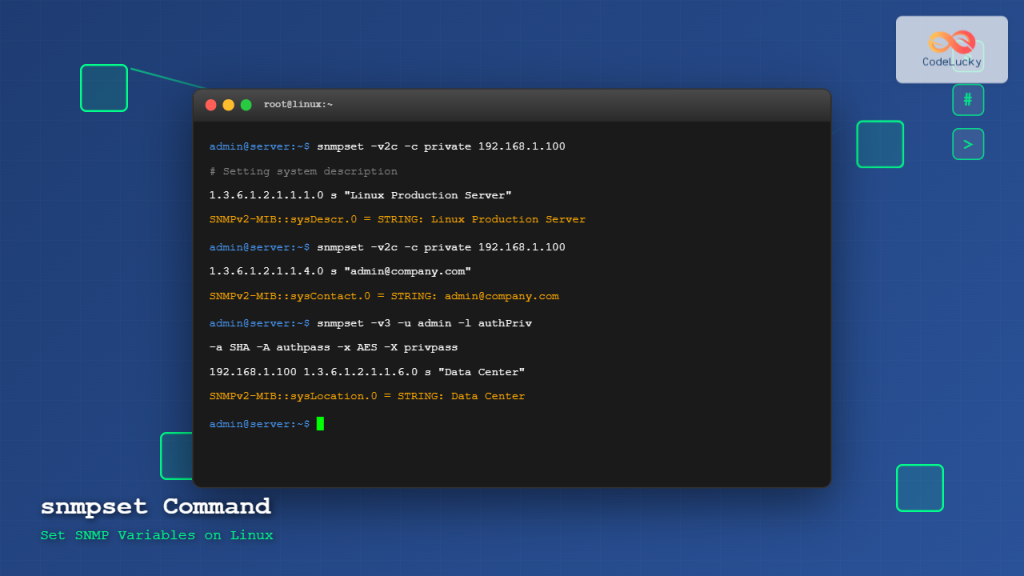Click the green traffic light button
This screenshot has height=576, width=1024.
(245, 104)
